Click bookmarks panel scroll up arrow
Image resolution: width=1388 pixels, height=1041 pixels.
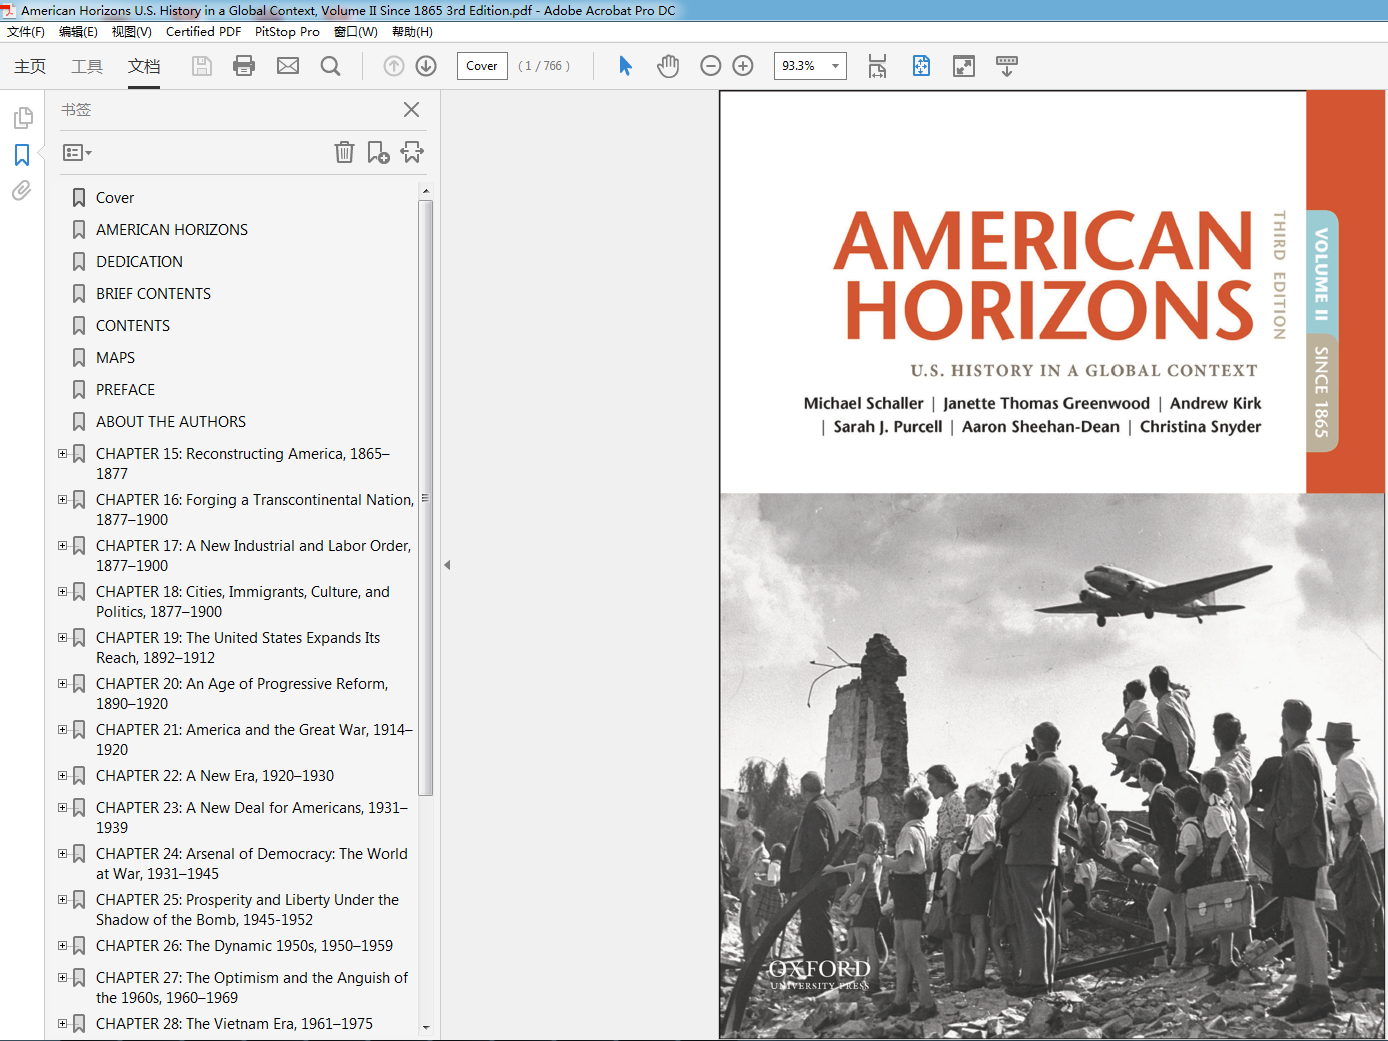click(426, 190)
